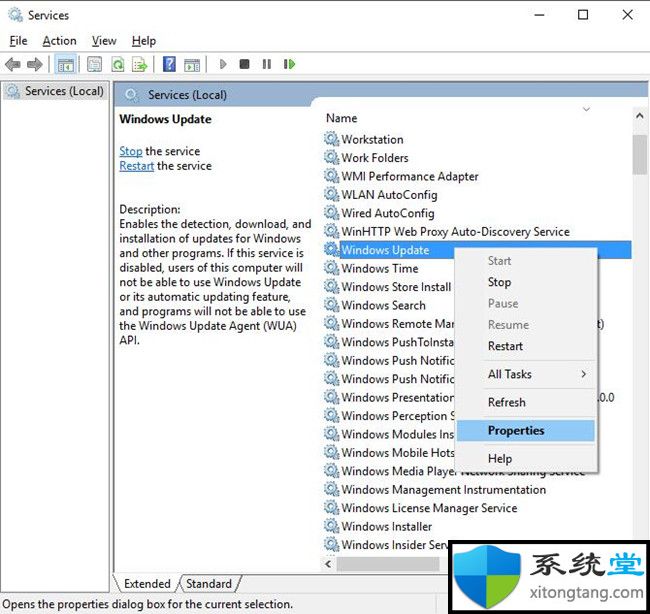Click gear icon beside Windows Installer
The height and width of the screenshot is (614, 650).
tap(331, 526)
